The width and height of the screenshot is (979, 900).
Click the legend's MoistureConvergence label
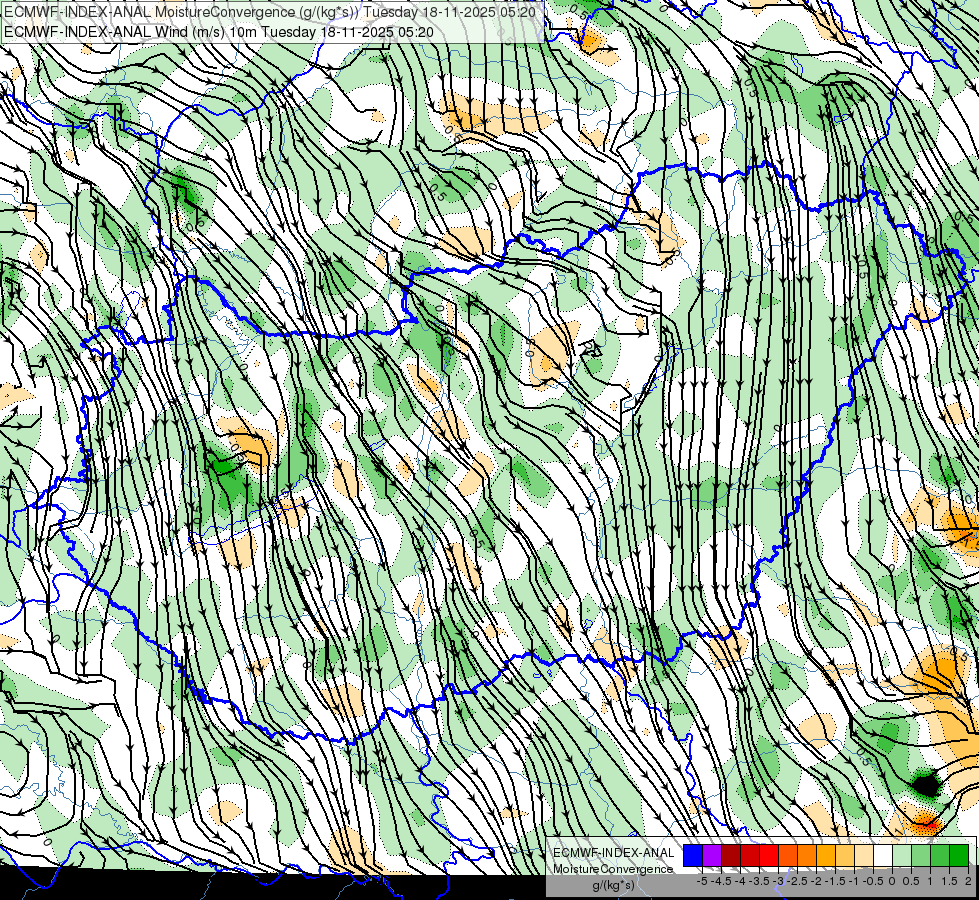(613, 869)
